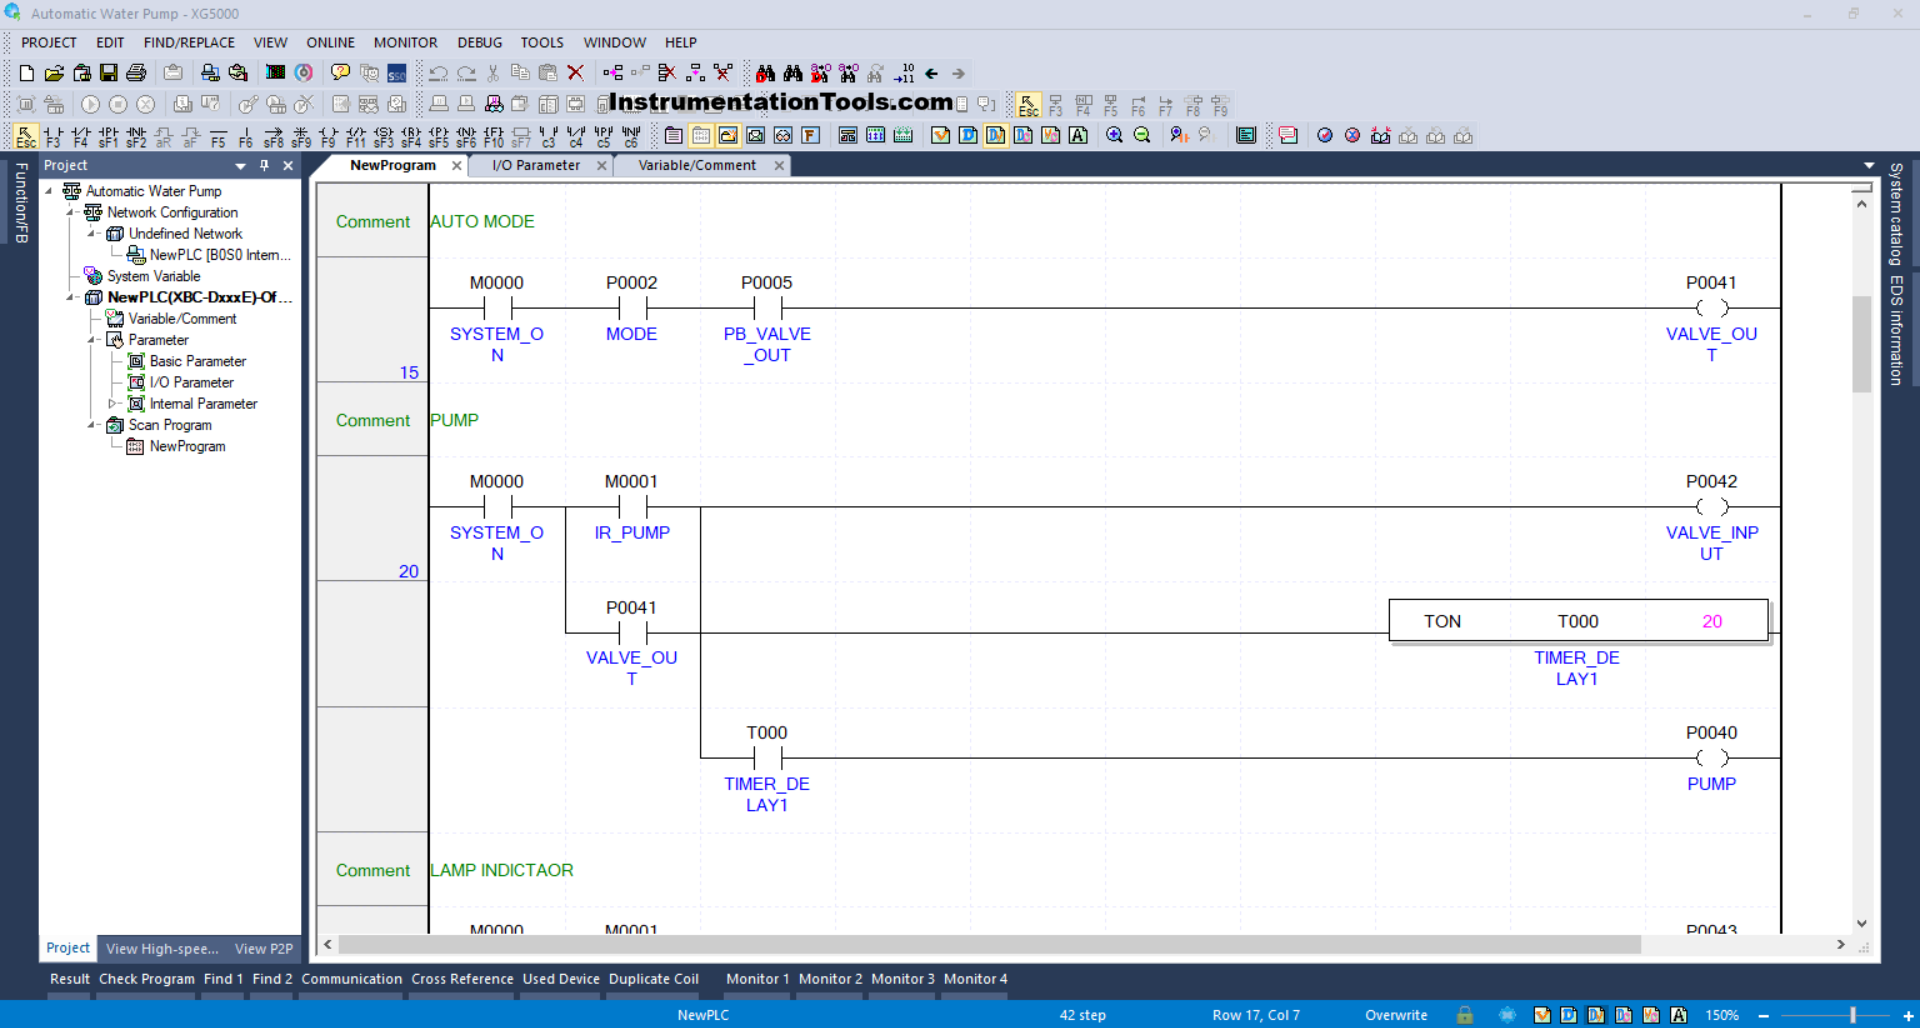Switch to the Variable/Comment tab
1920x1028 pixels.
click(696, 166)
